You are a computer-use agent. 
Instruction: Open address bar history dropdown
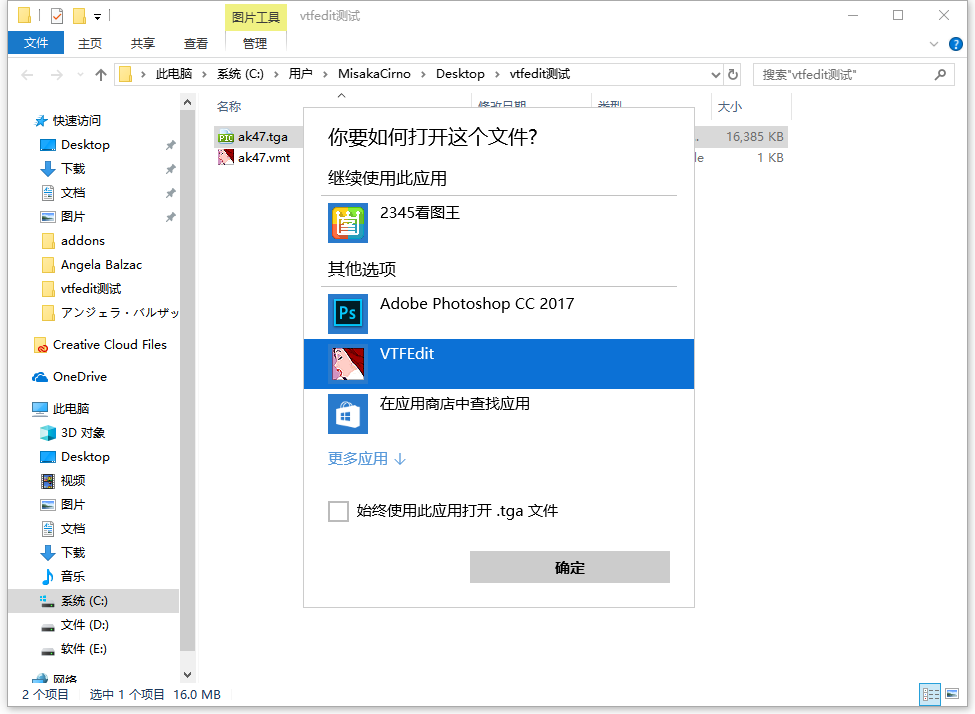click(x=715, y=75)
